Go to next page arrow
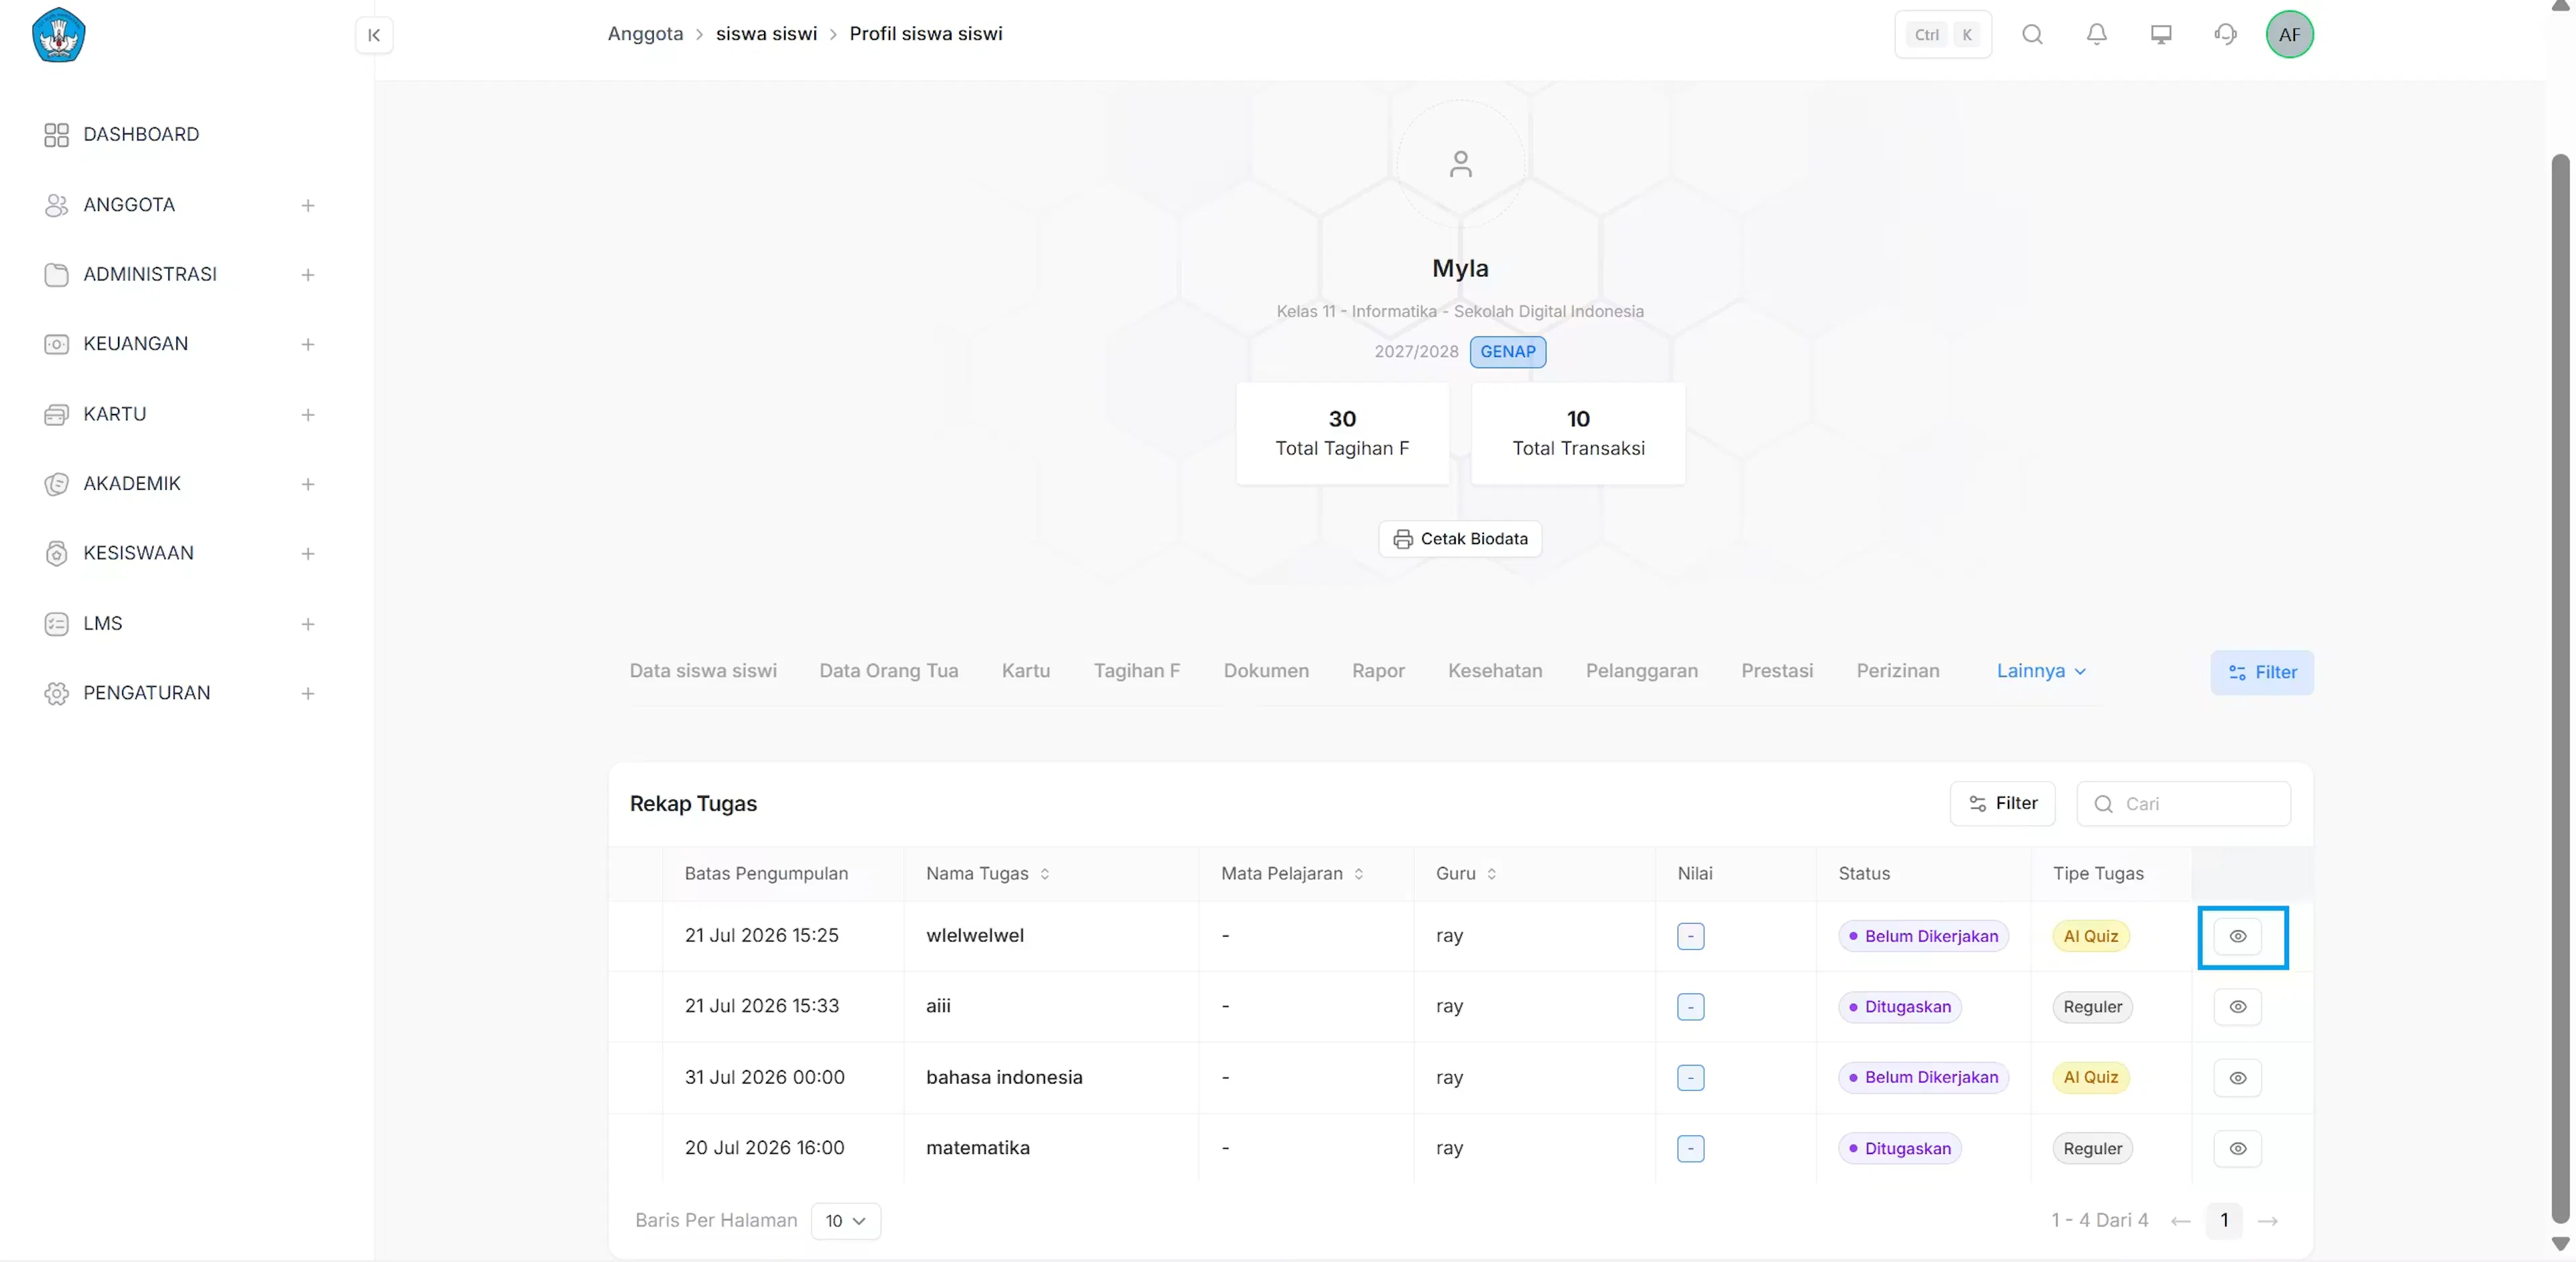The image size is (2576, 1262). [x=2267, y=1221]
